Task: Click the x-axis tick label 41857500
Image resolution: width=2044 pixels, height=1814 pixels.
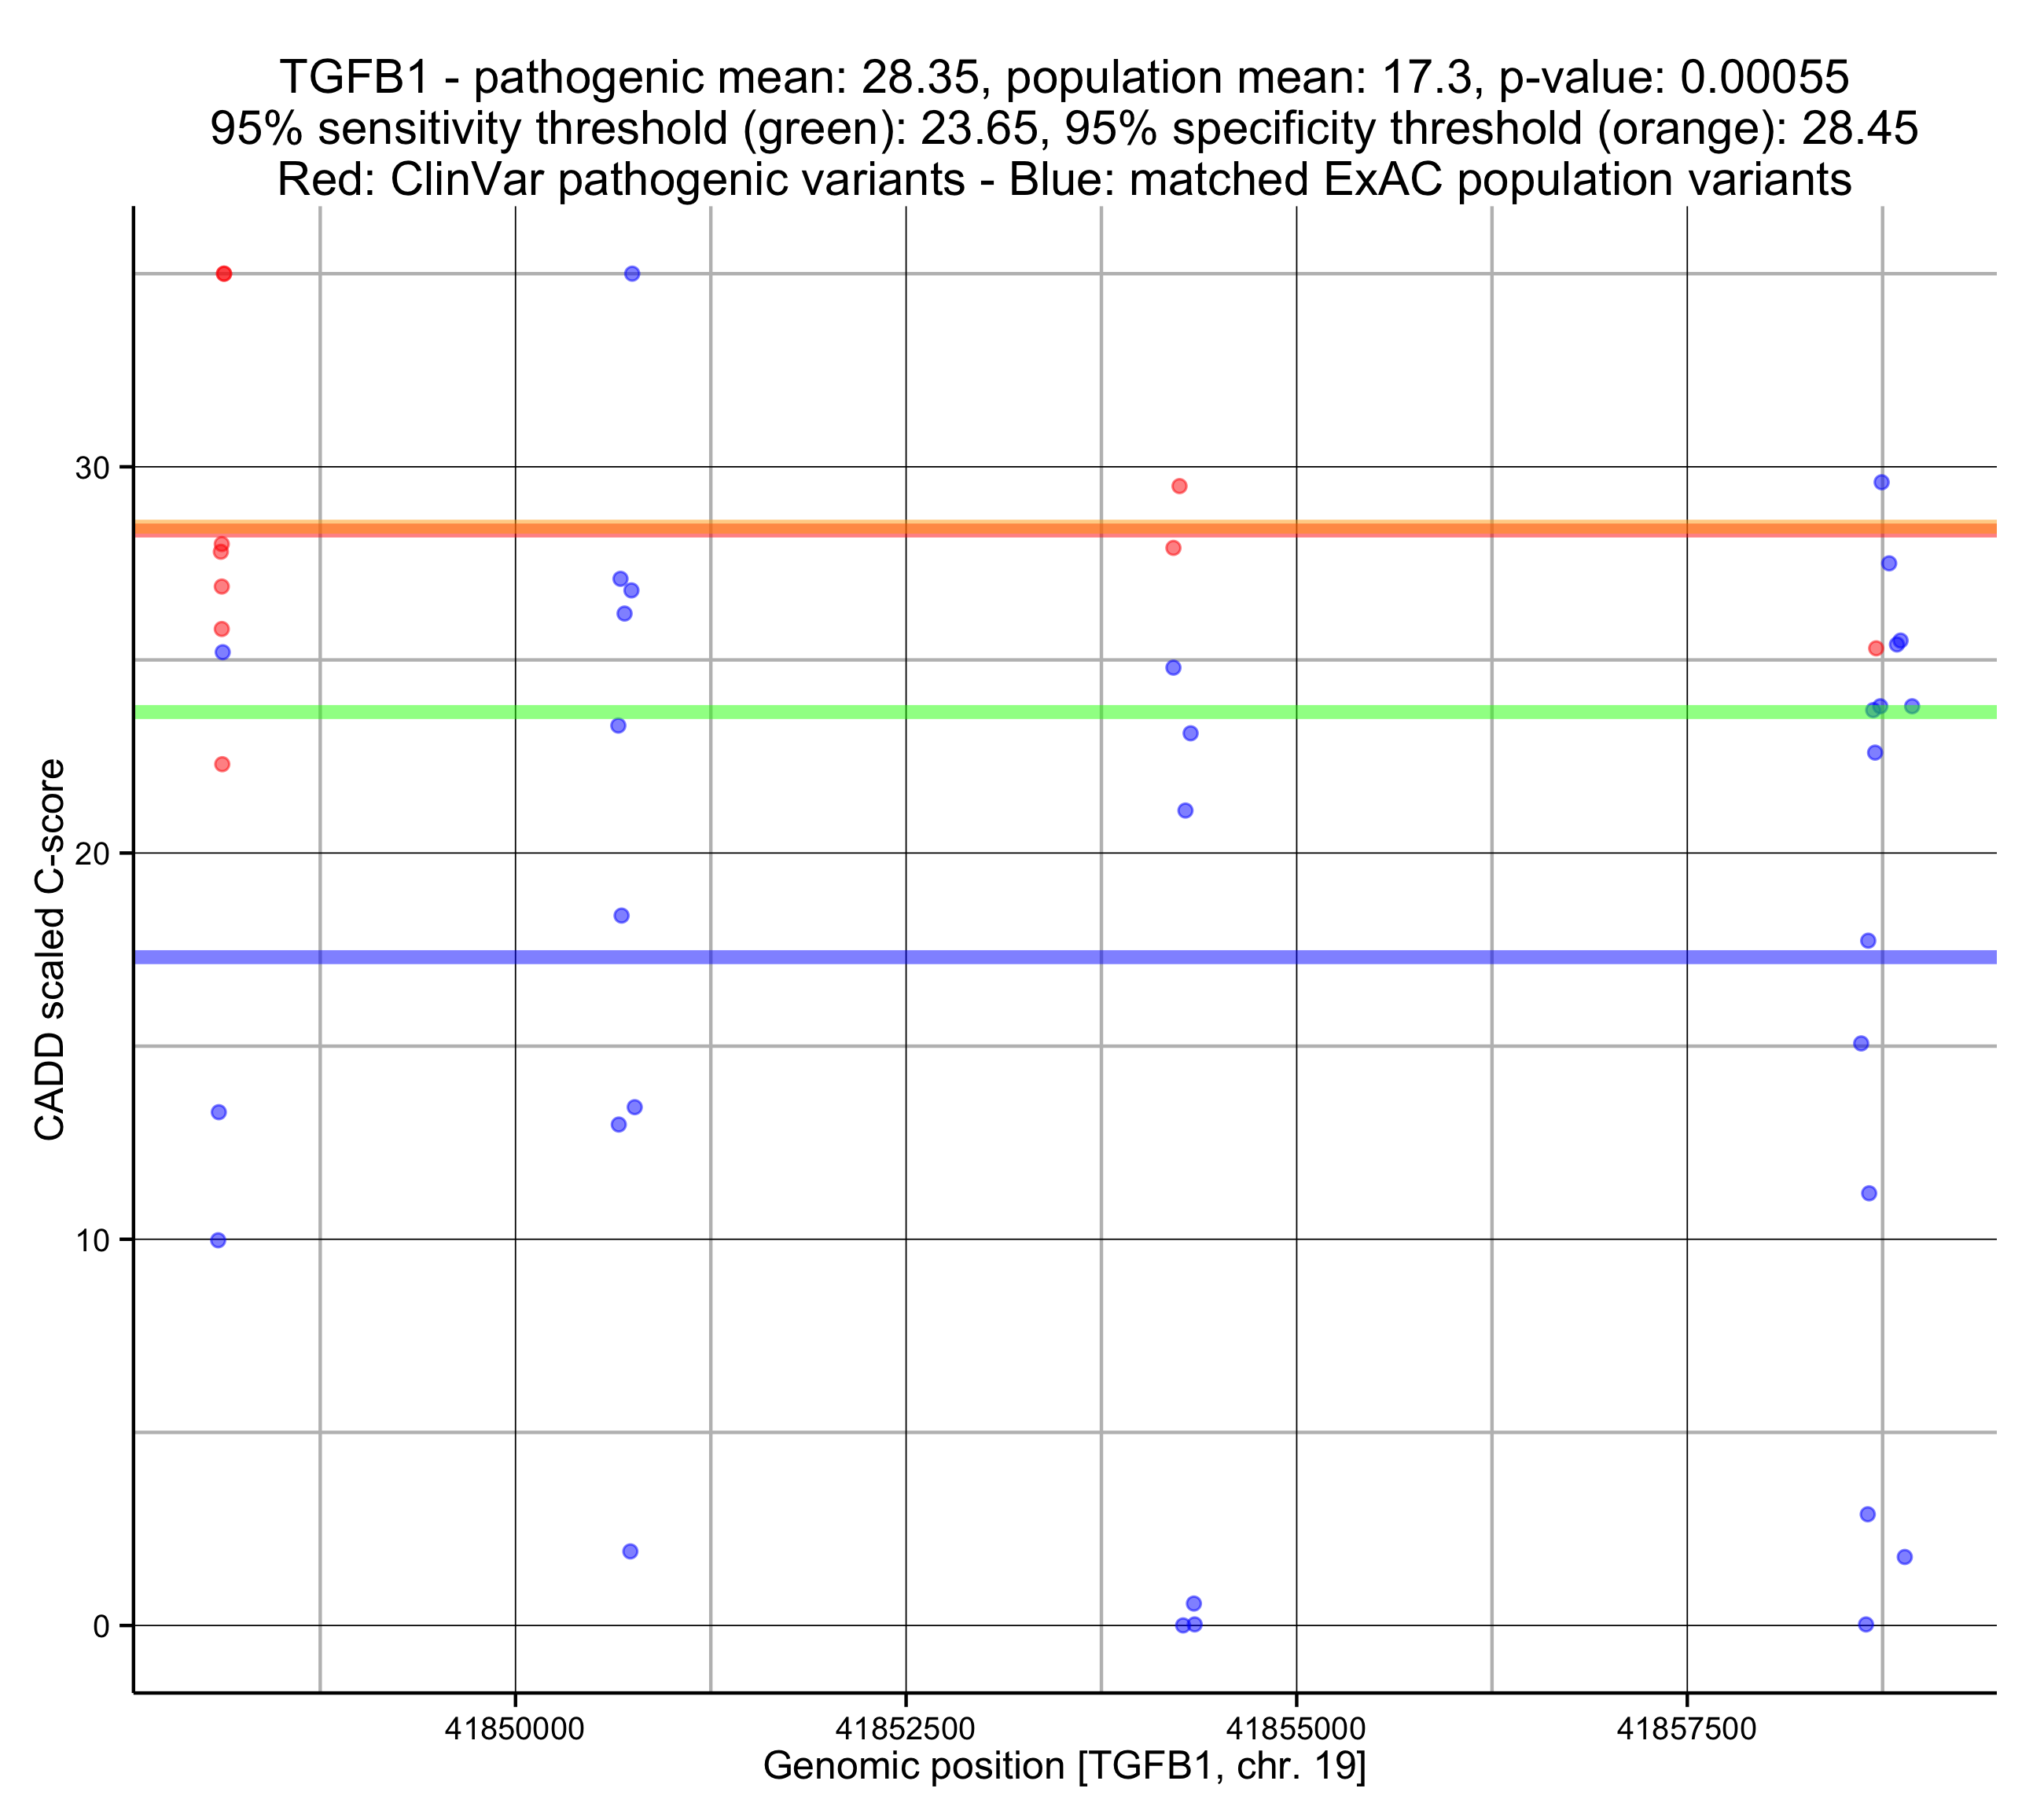Action: pyautogui.click(x=1686, y=1729)
